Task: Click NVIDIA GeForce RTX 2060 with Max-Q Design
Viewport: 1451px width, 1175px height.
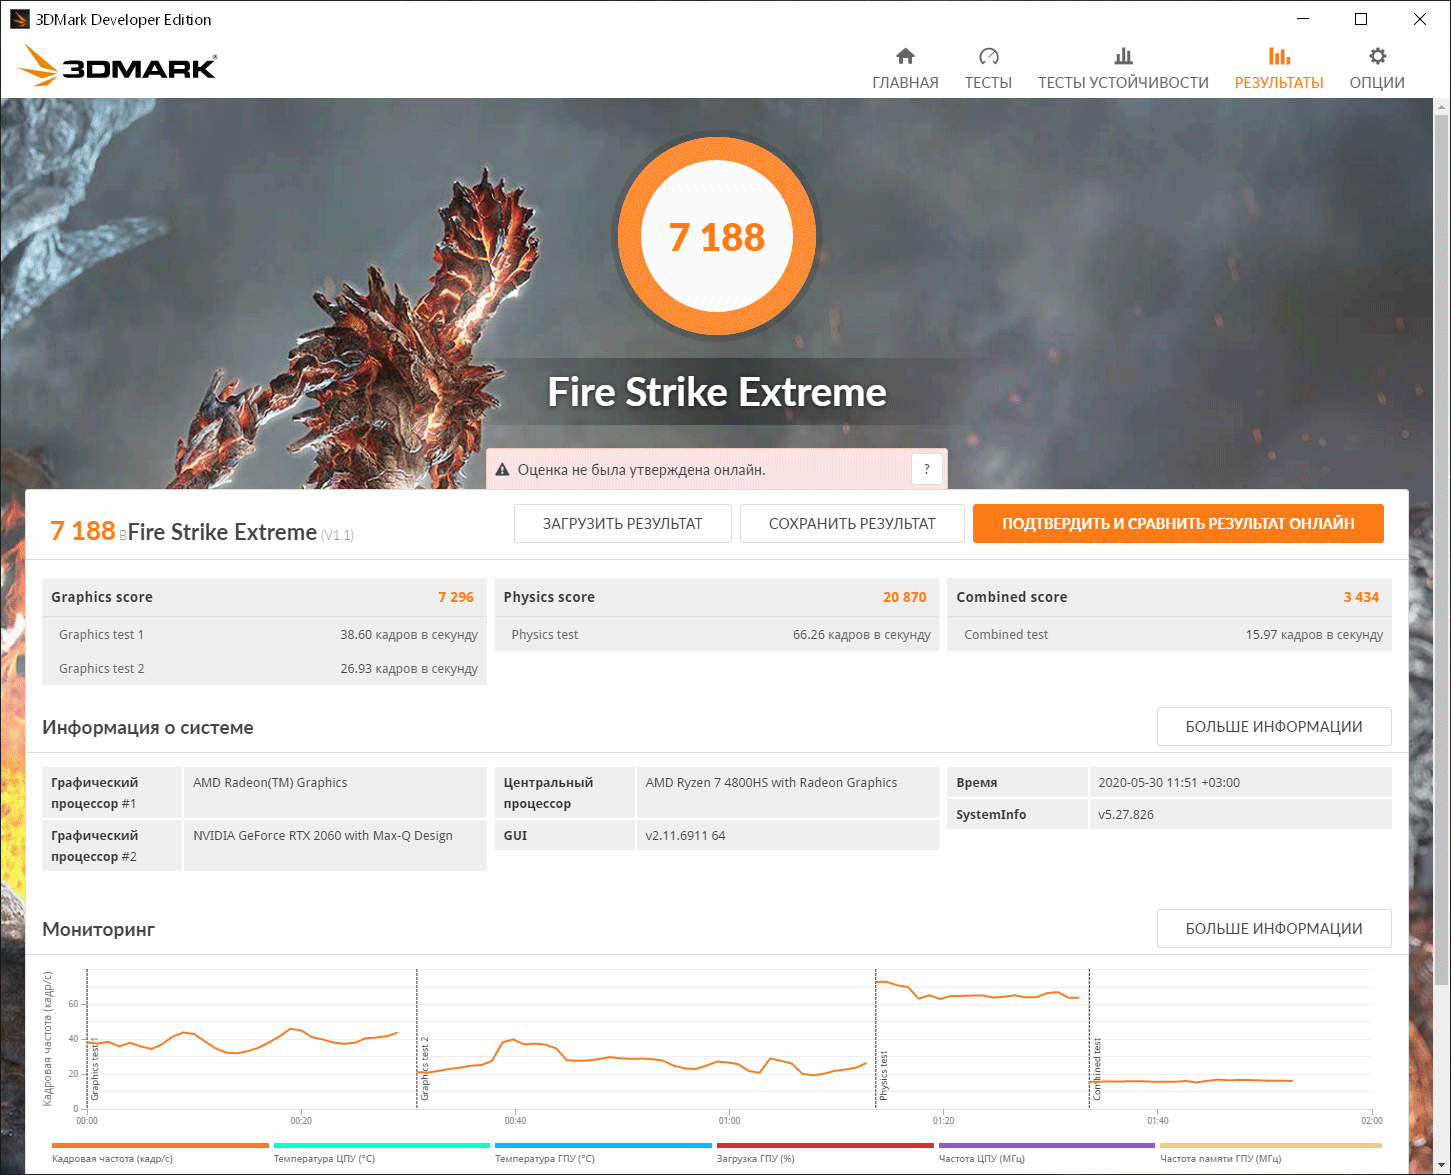Action: [x=323, y=836]
